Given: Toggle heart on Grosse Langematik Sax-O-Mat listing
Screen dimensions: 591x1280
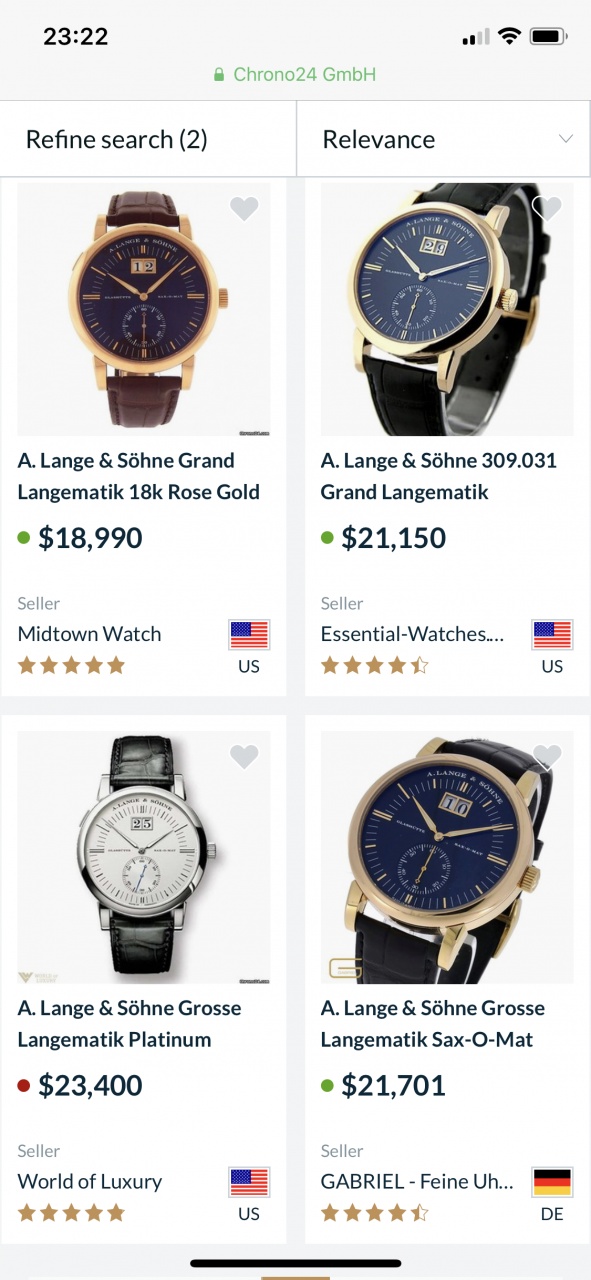Looking at the screenshot, I should pyautogui.click(x=547, y=757).
